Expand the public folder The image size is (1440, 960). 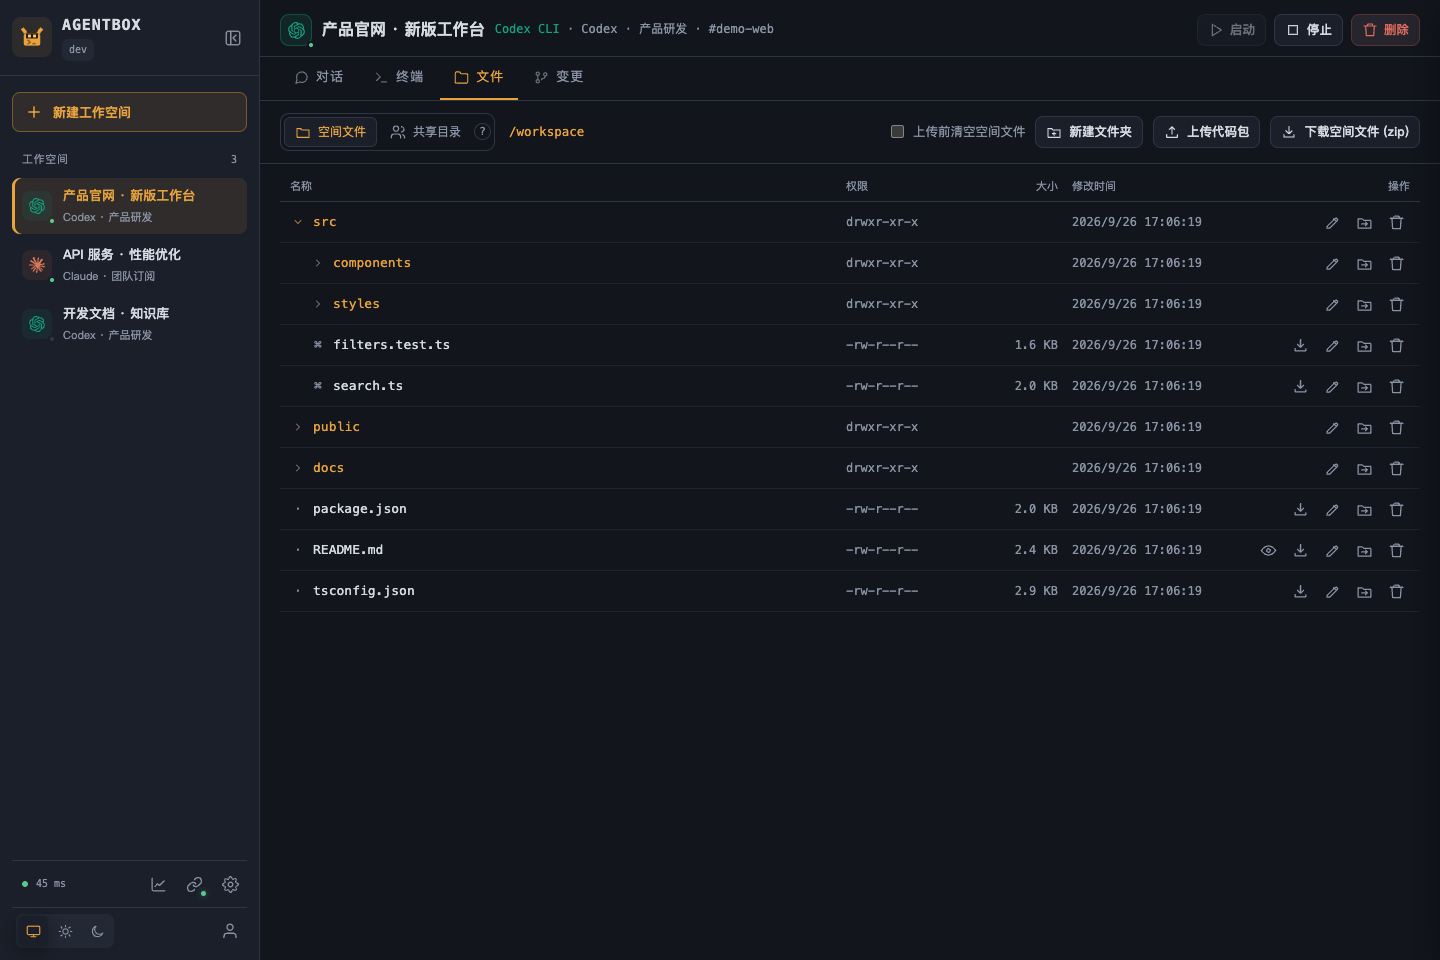pyautogui.click(x=298, y=427)
